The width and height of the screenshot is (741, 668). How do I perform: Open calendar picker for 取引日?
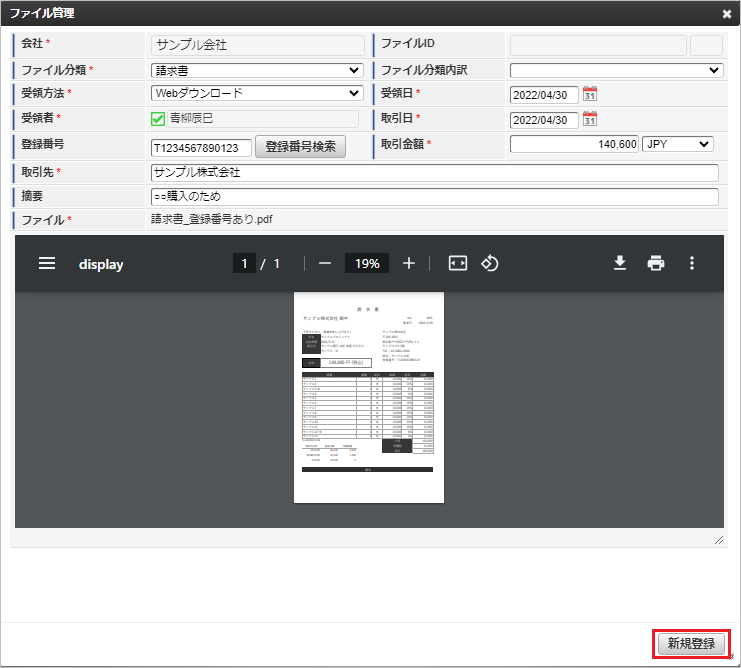coord(590,120)
